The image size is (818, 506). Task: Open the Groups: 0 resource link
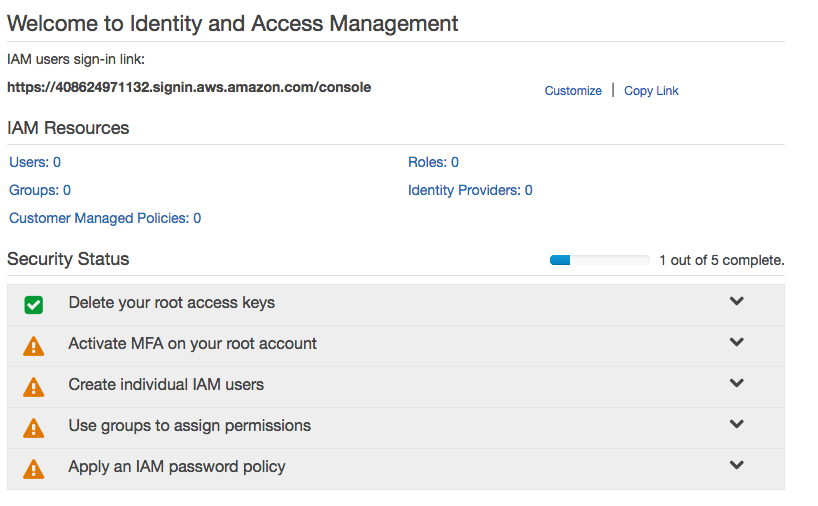(40, 190)
